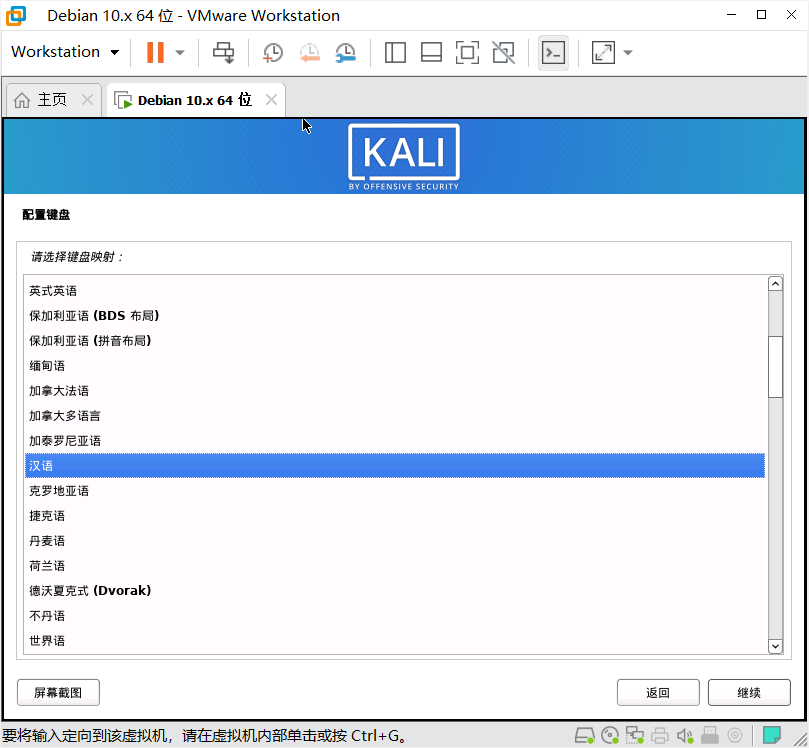Toggle the thumbnail bar view

[431, 52]
